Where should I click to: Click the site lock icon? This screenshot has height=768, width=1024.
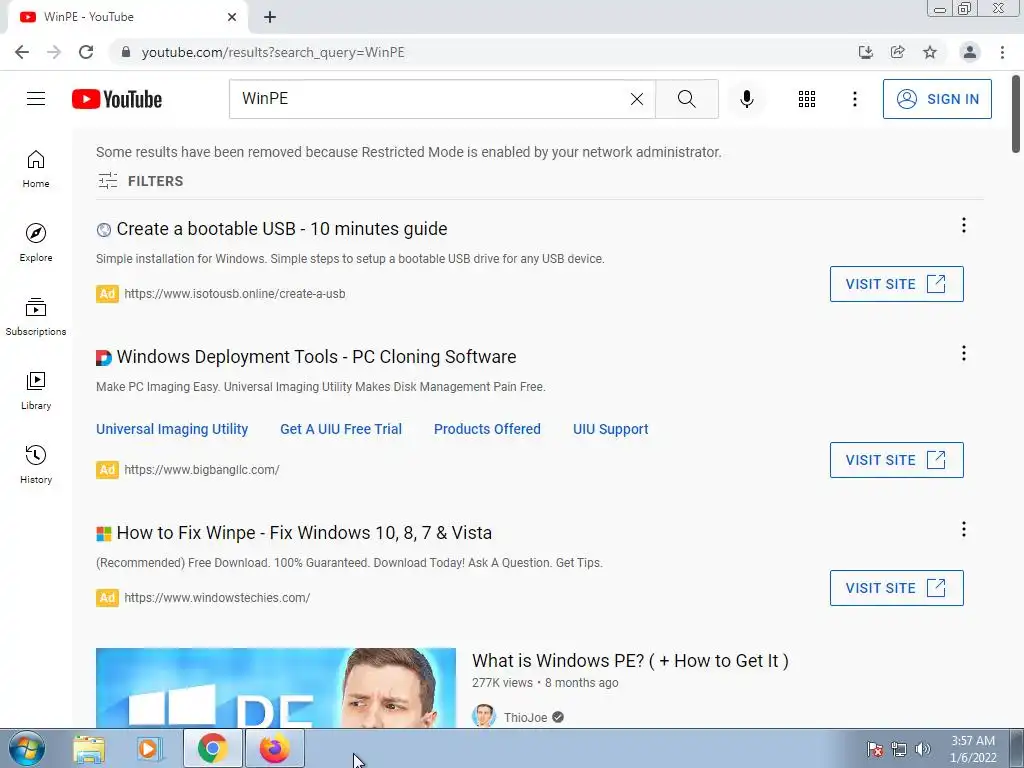pos(126,52)
